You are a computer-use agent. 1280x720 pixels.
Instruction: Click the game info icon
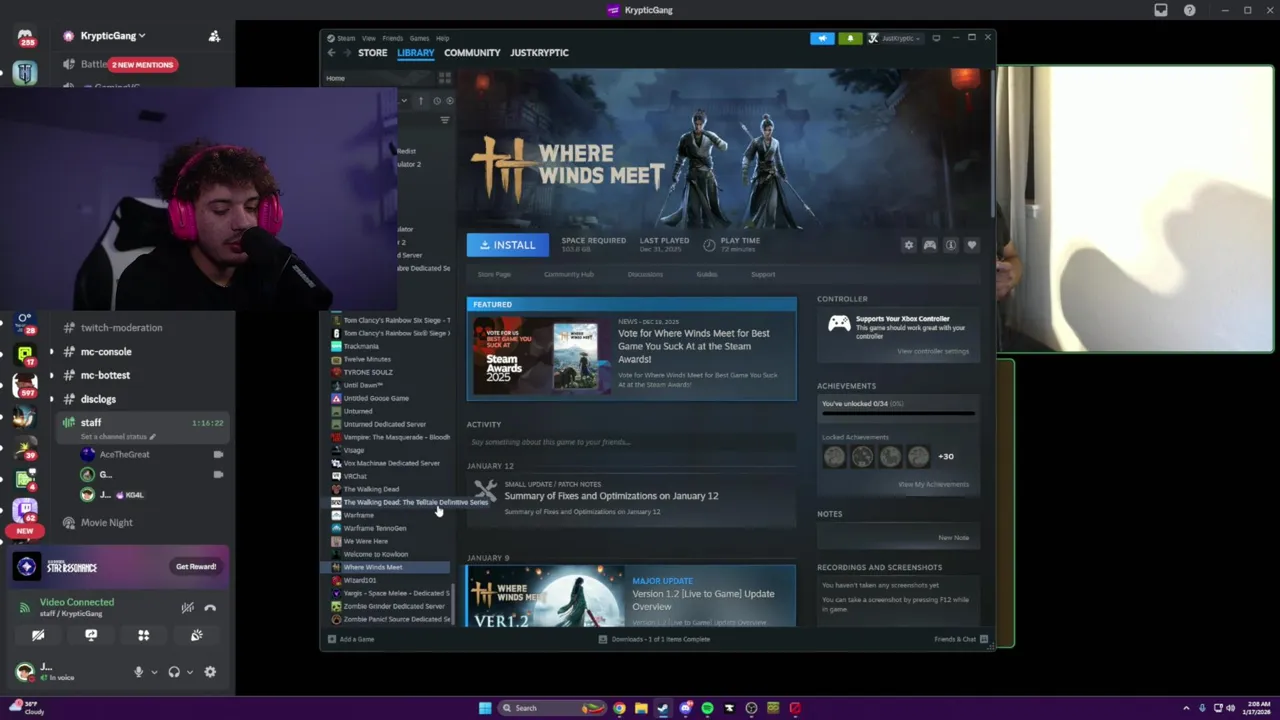pyautogui.click(x=951, y=245)
